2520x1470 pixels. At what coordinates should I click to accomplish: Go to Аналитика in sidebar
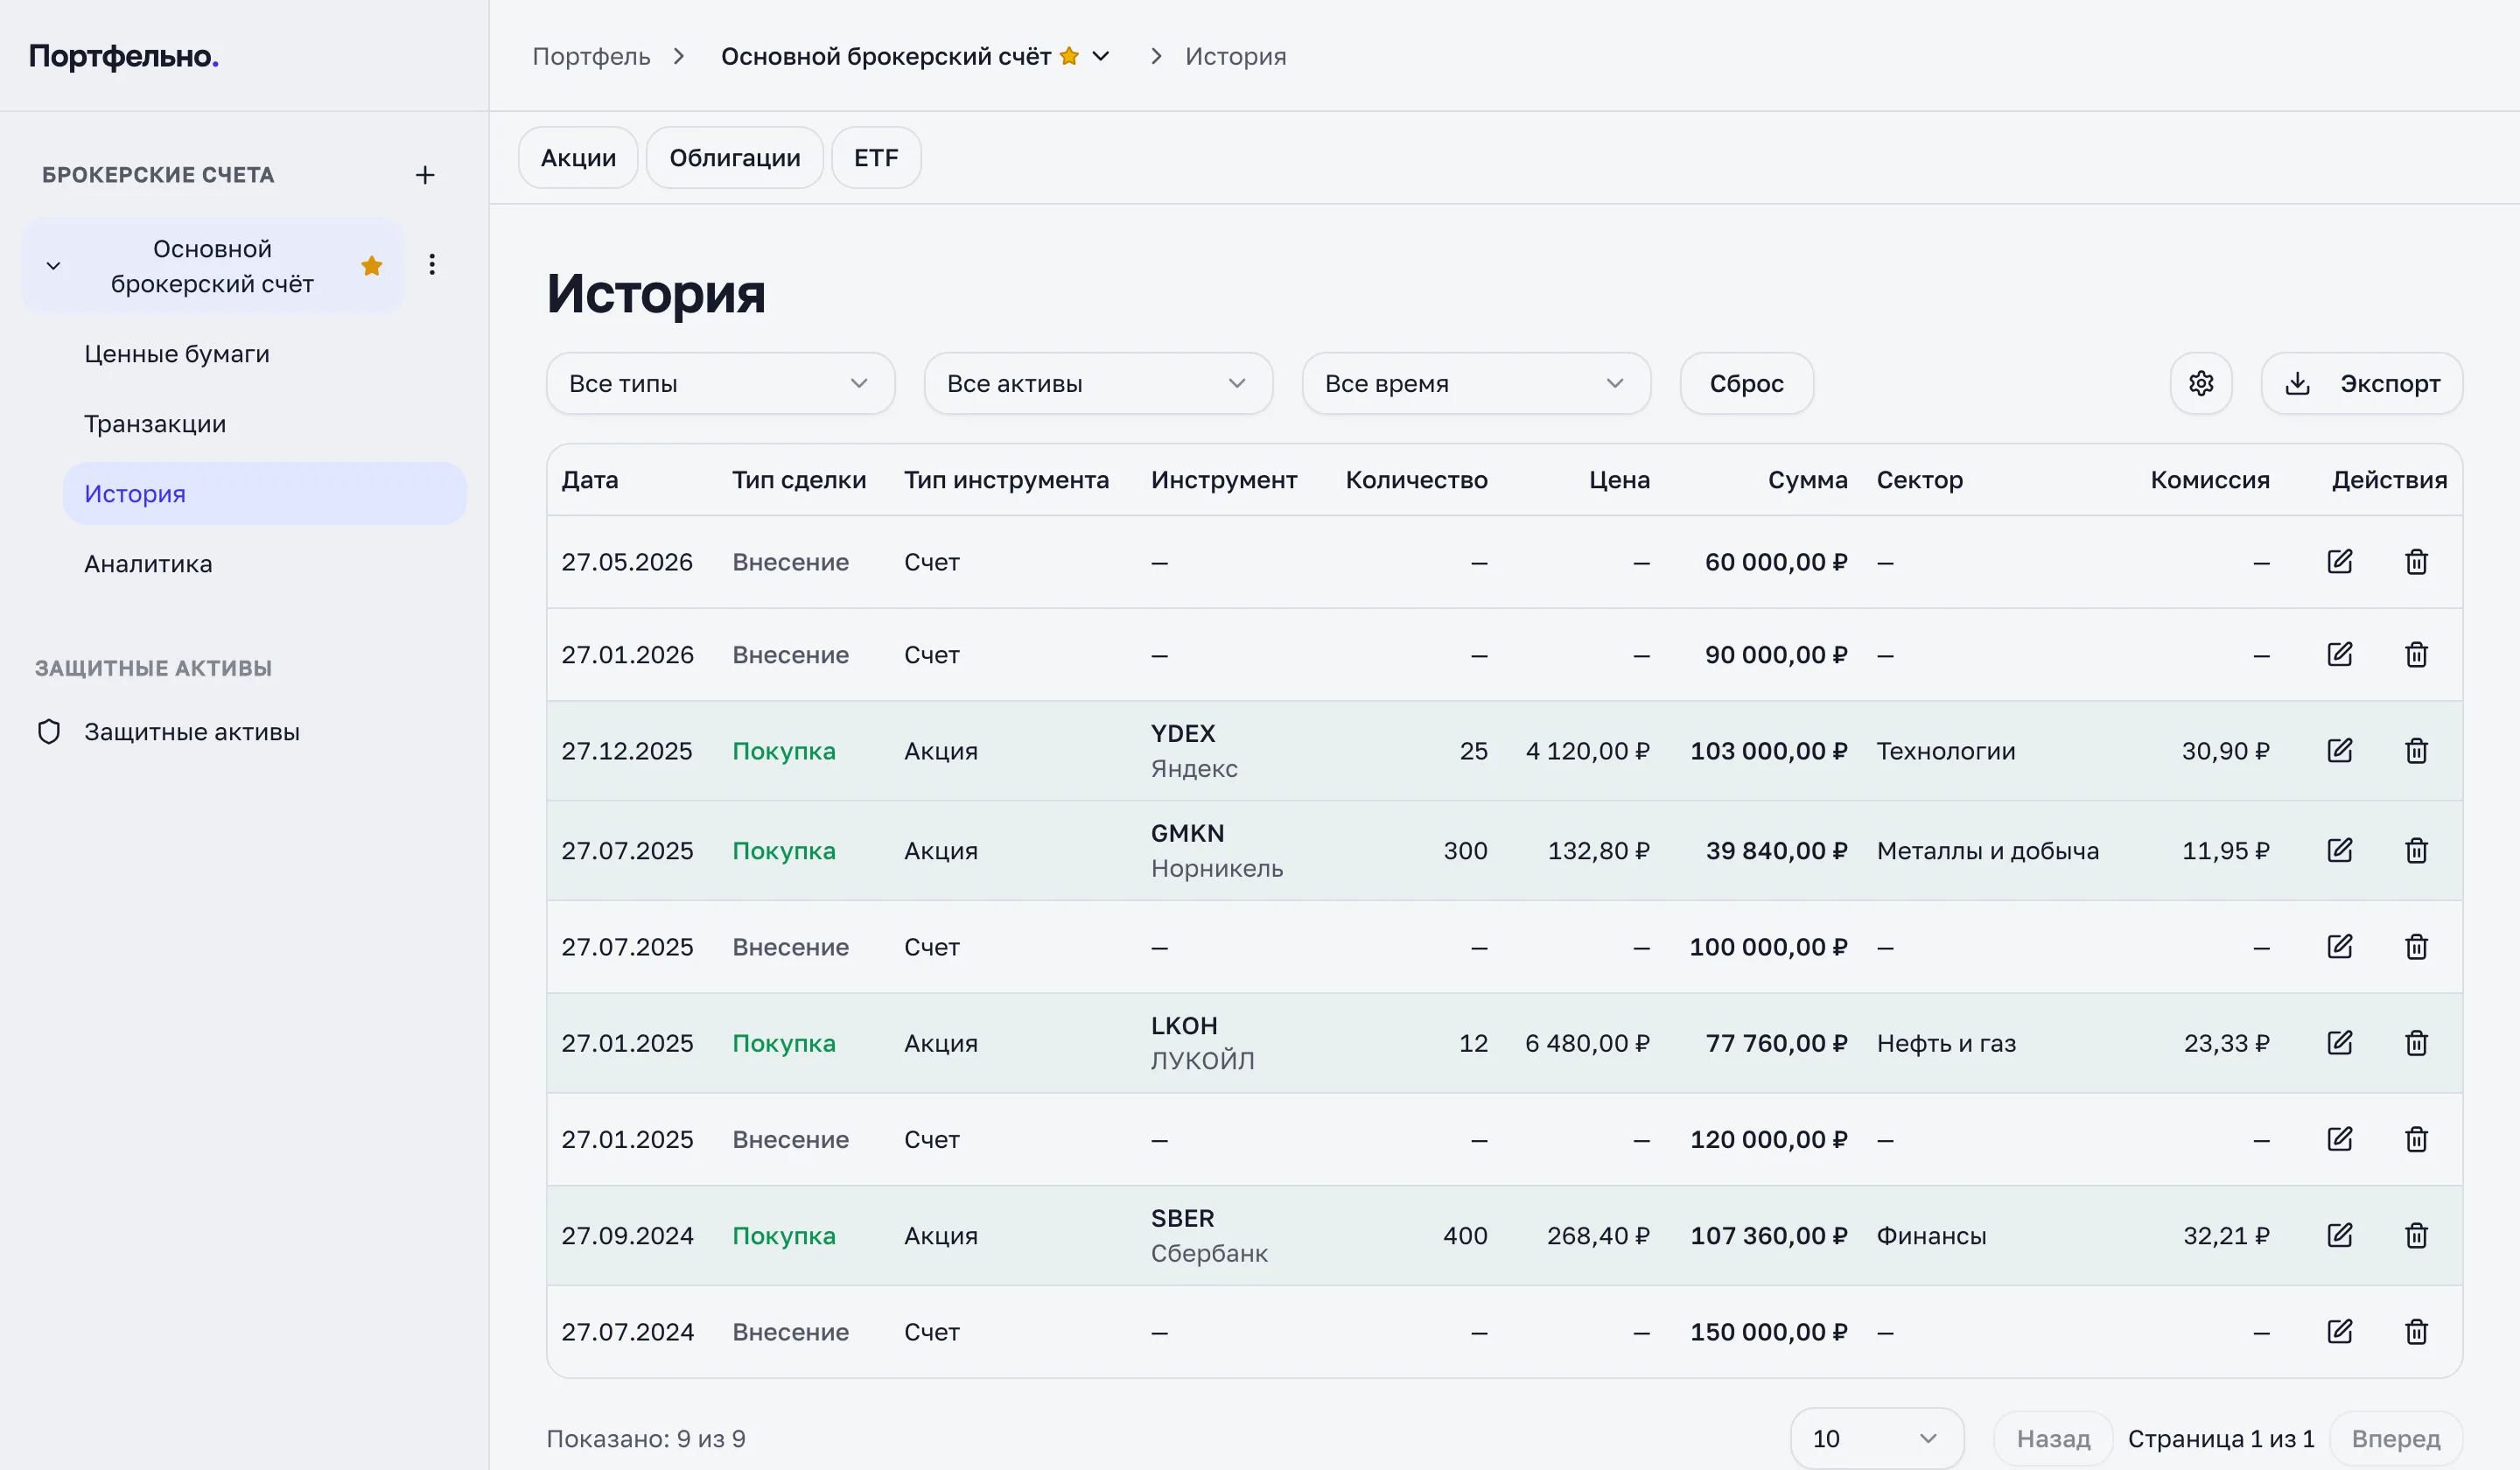[148, 564]
